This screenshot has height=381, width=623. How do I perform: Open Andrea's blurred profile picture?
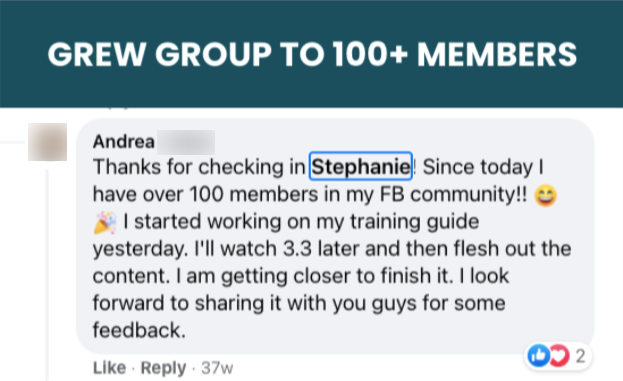[x=48, y=142]
